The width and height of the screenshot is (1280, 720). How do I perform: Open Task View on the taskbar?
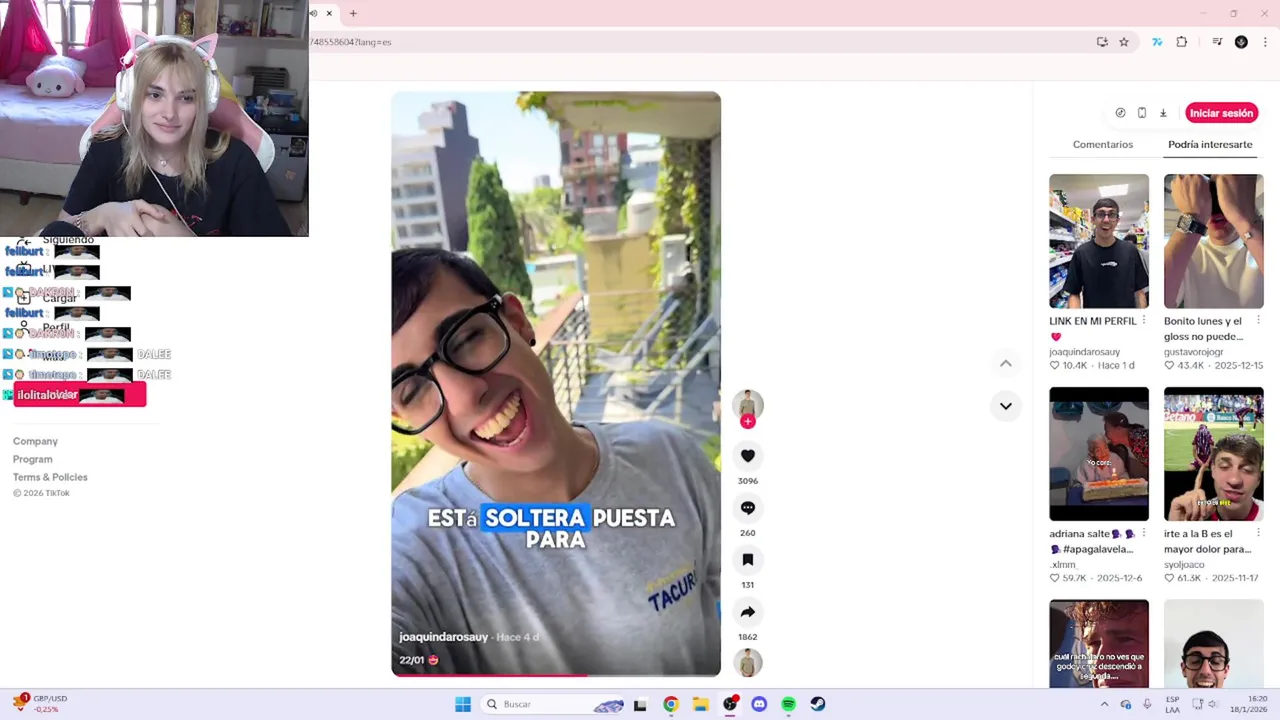coord(640,704)
